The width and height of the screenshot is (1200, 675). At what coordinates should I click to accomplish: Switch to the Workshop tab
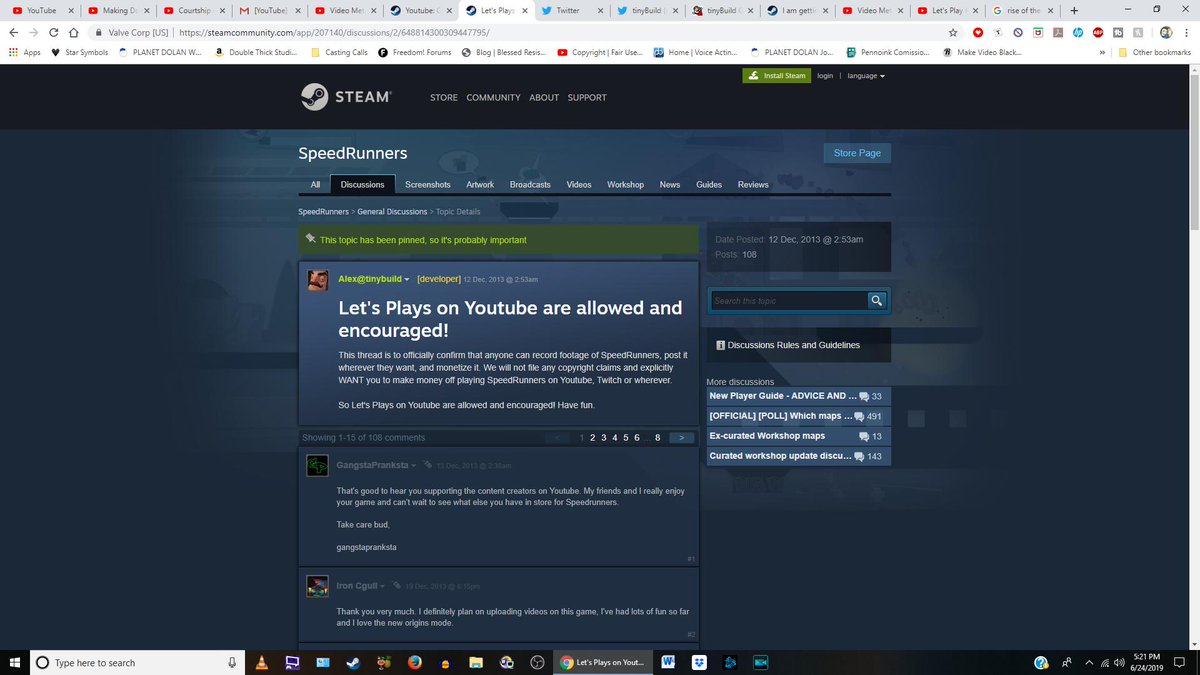click(x=625, y=184)
